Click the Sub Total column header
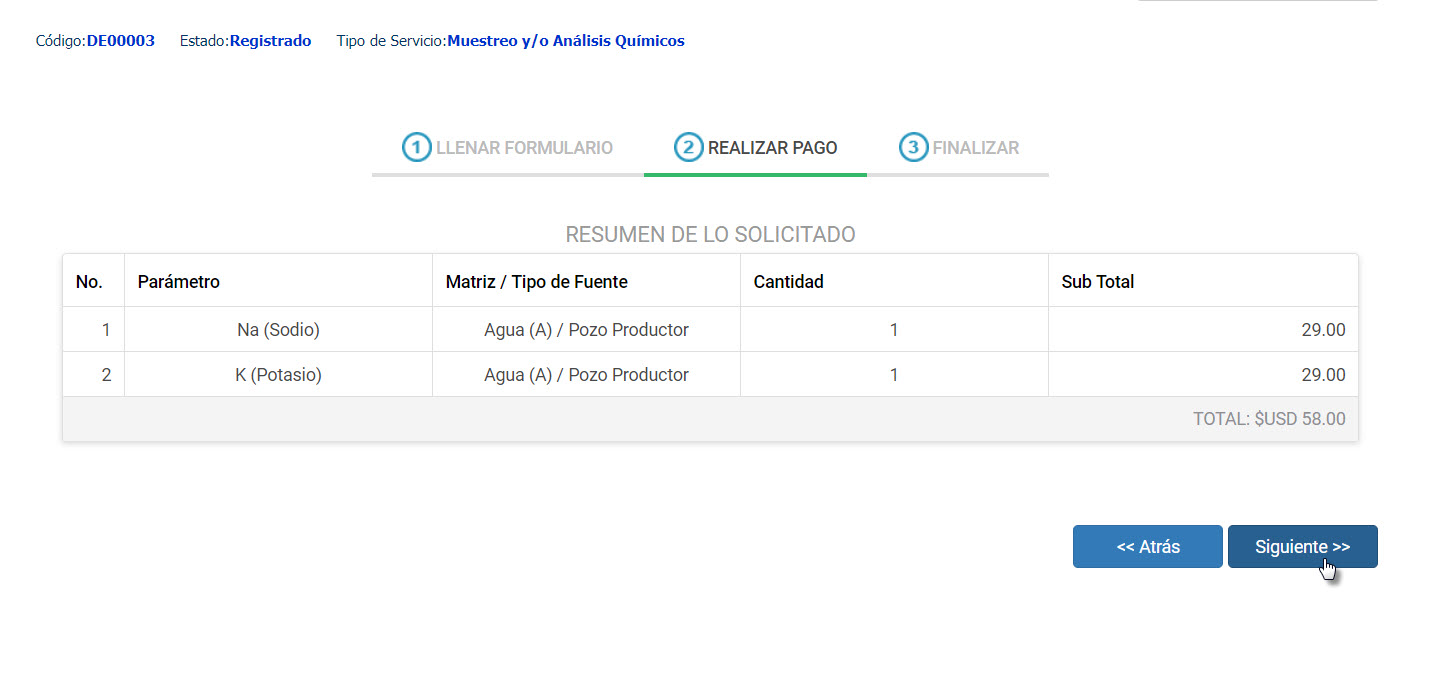The height and width of the screenshot is (675, 1434). tap(1203, 282)
